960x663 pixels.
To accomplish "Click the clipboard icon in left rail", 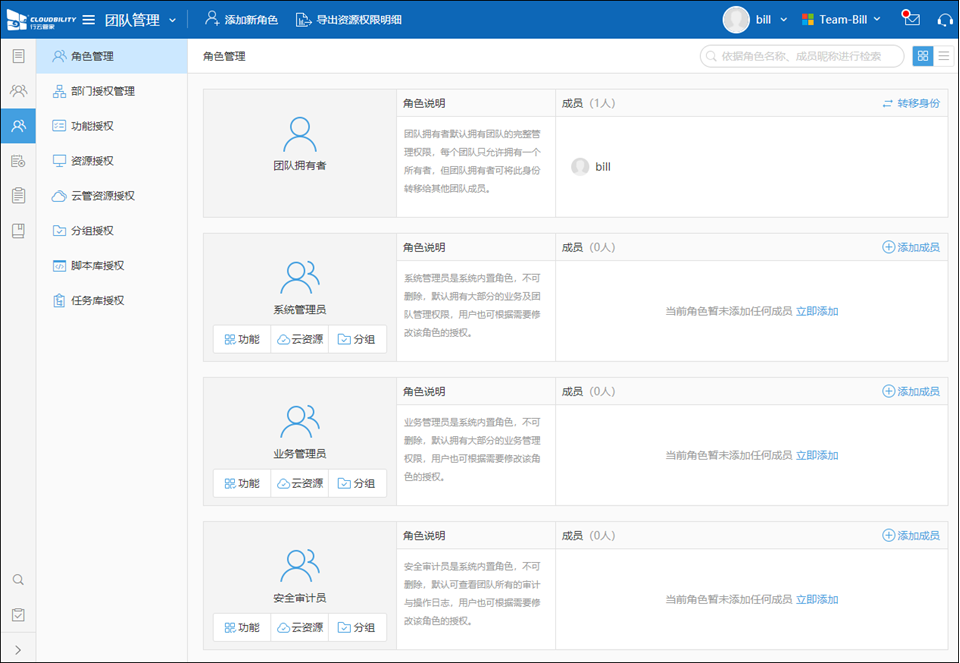I will click(x=18, y=196).
